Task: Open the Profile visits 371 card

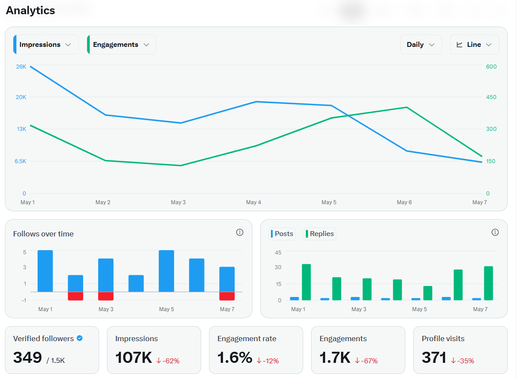Action: pyautogui.click(x=460, y=350)
